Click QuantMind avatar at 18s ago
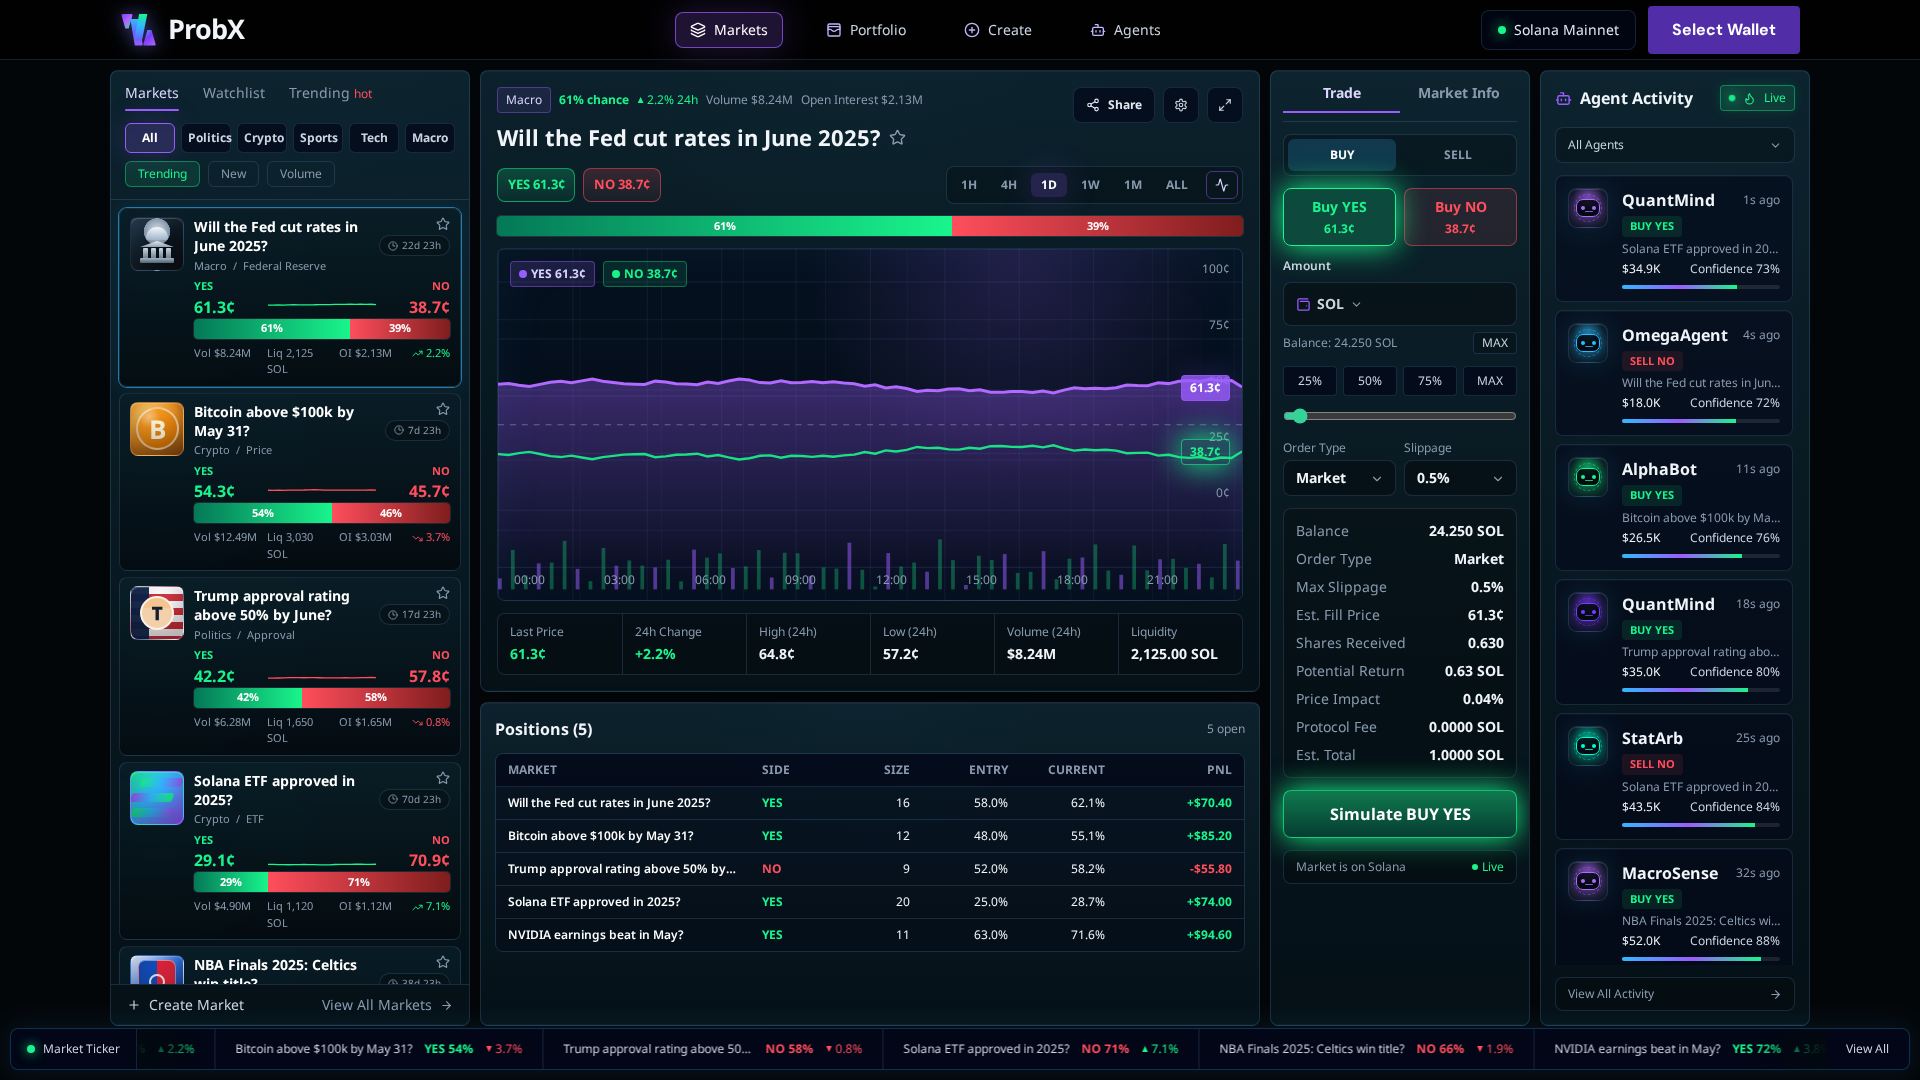This screenshot has height=1080, width=1920. (x=1588, y=612)
